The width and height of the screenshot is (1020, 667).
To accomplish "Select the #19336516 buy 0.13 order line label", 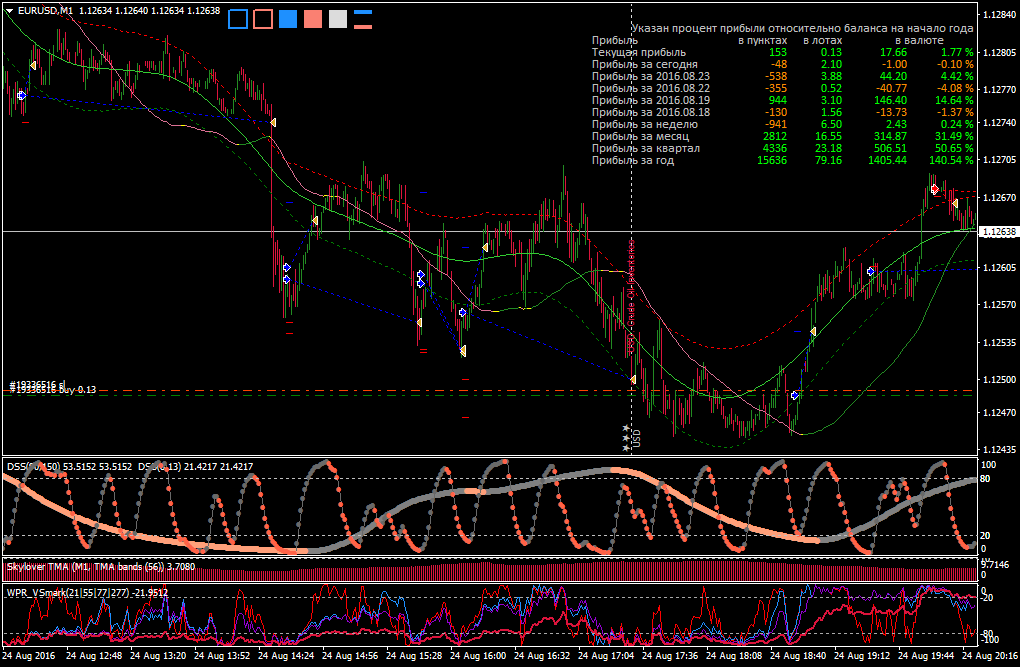I will [x=53, y=390].
